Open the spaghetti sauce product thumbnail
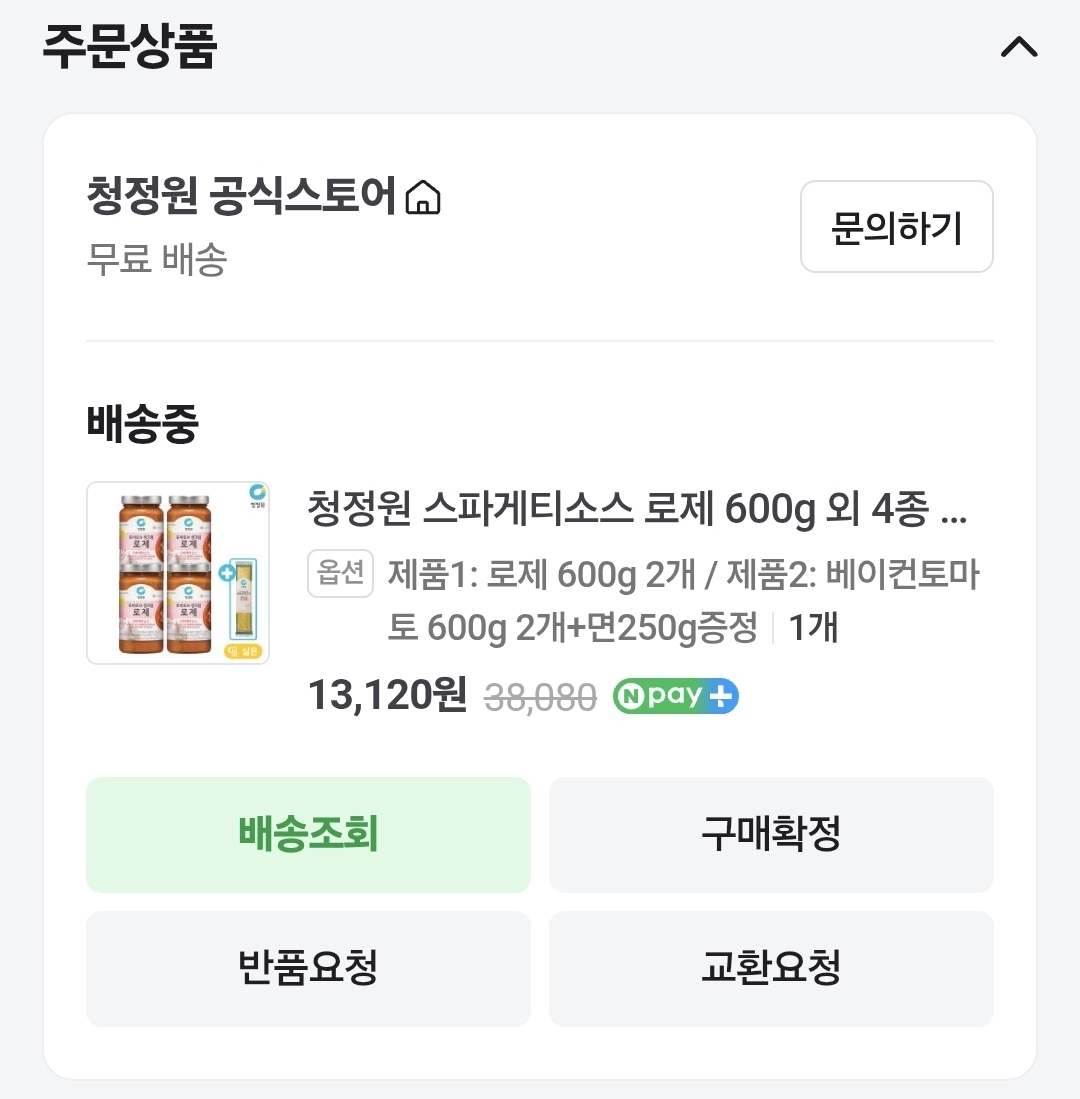Viewport: 1080px width, 1099px height. click(x=178, y=573)
